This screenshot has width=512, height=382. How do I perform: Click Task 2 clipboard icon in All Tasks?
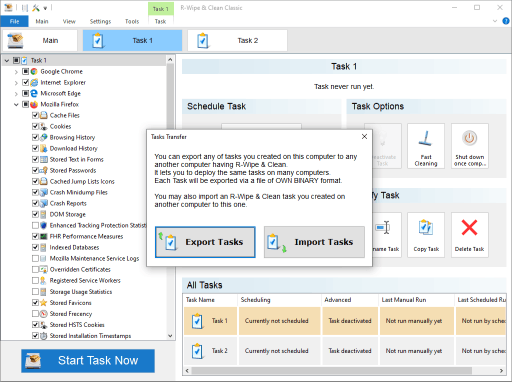[197, 351]
